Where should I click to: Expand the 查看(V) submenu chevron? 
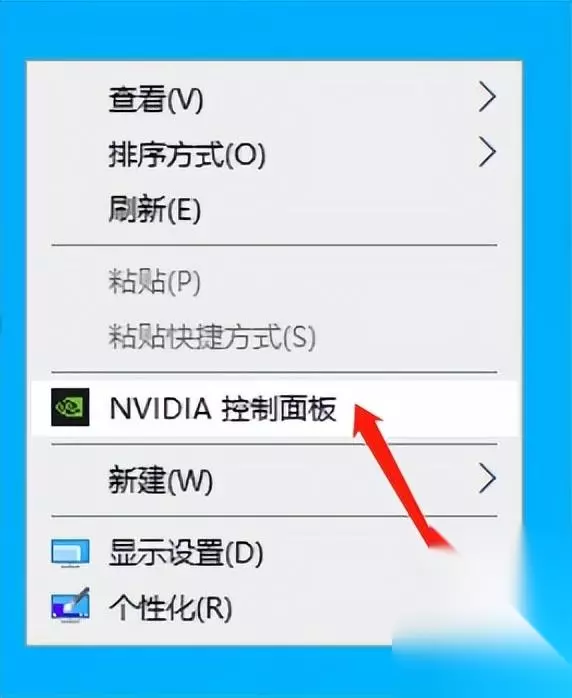click(487, 97)
